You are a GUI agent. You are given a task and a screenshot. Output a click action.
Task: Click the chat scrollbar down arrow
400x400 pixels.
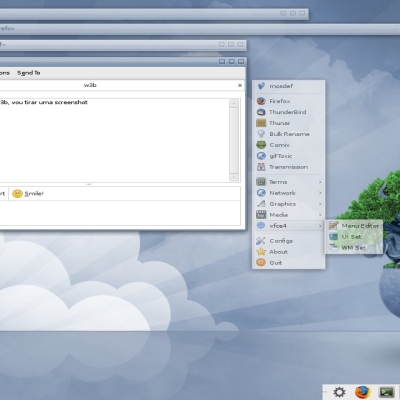pos(234,177)
